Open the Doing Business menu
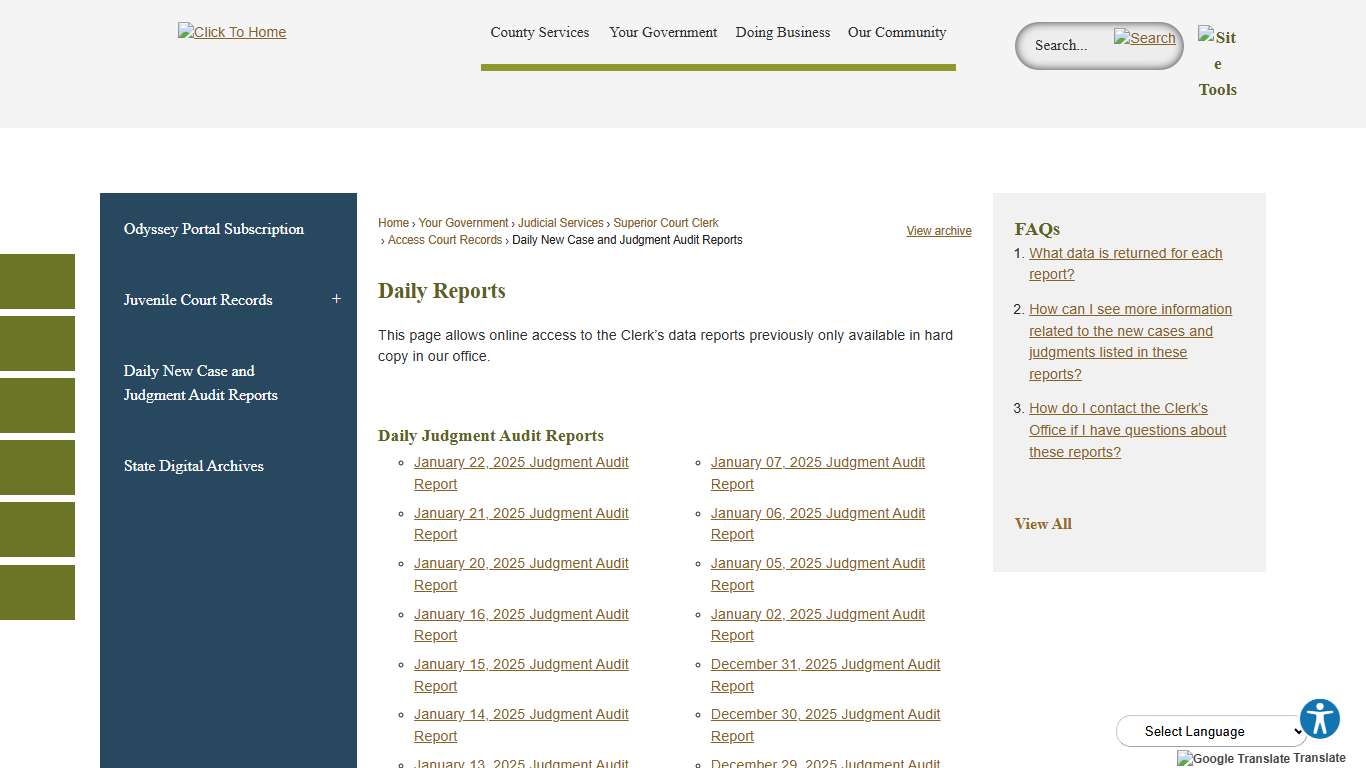Screen dimensions: 1366x768 pyautogui.click(x=782, y=32)
